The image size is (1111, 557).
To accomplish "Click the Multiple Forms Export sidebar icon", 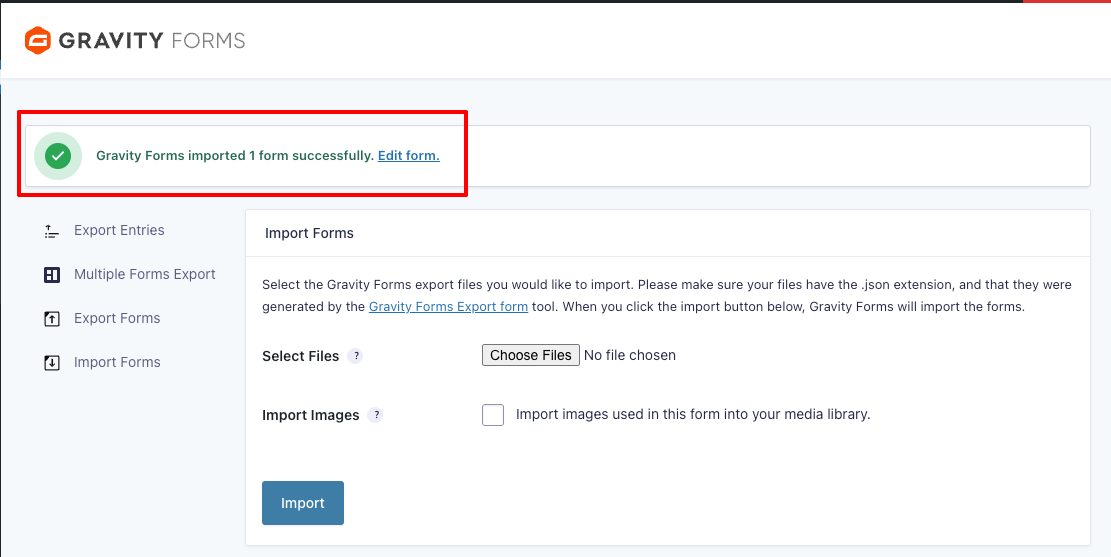I will 51,275.
